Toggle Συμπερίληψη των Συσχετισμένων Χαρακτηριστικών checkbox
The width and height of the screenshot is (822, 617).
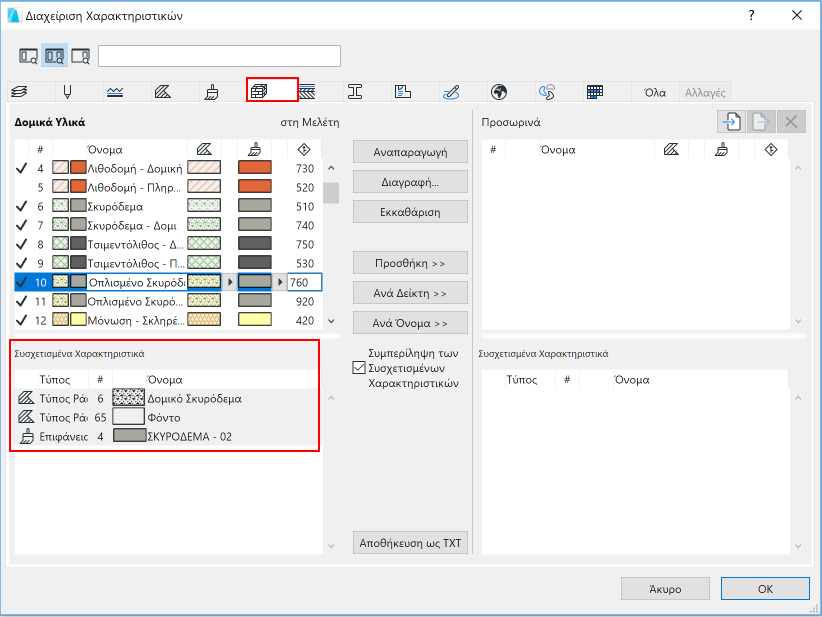[359, 368]
